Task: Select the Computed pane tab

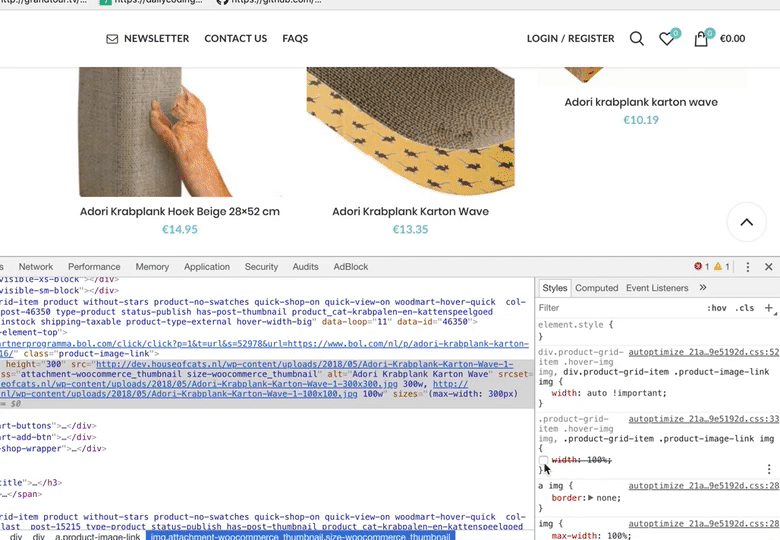Action: click(x=596, y=288)
